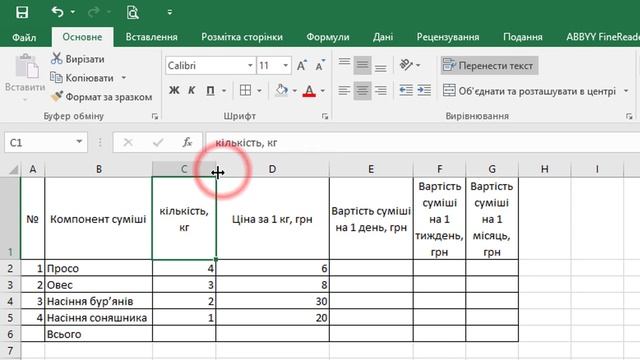The width and height of the screenshot is (640, 360).
Task: Click the Select All corner triangle
Action: click(13, 169)
